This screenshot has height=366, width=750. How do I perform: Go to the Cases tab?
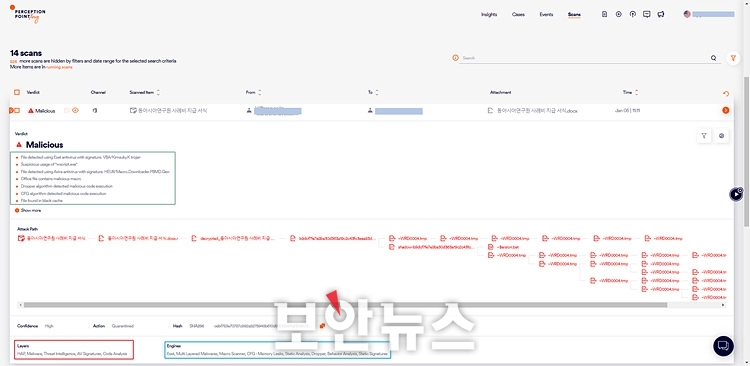pyautogui.click(x=518, y=14)
